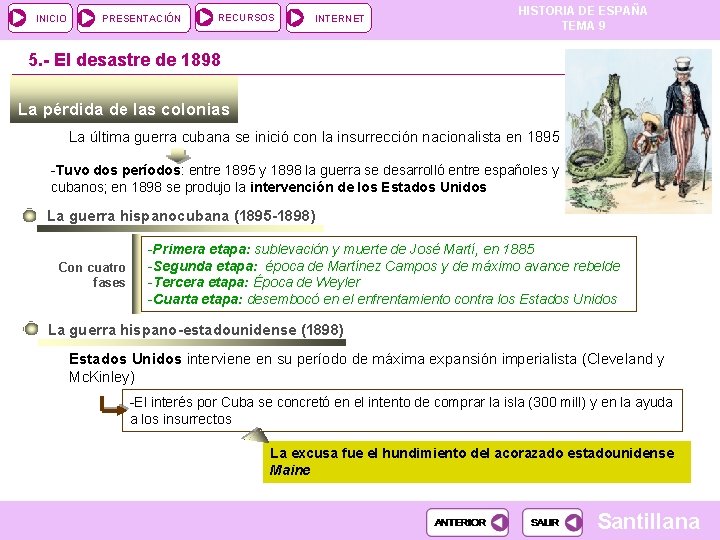Click the 'TEMA 9' header label
Image resolution: width=720 pixels, height=540 pixels.
pos(584,26)
